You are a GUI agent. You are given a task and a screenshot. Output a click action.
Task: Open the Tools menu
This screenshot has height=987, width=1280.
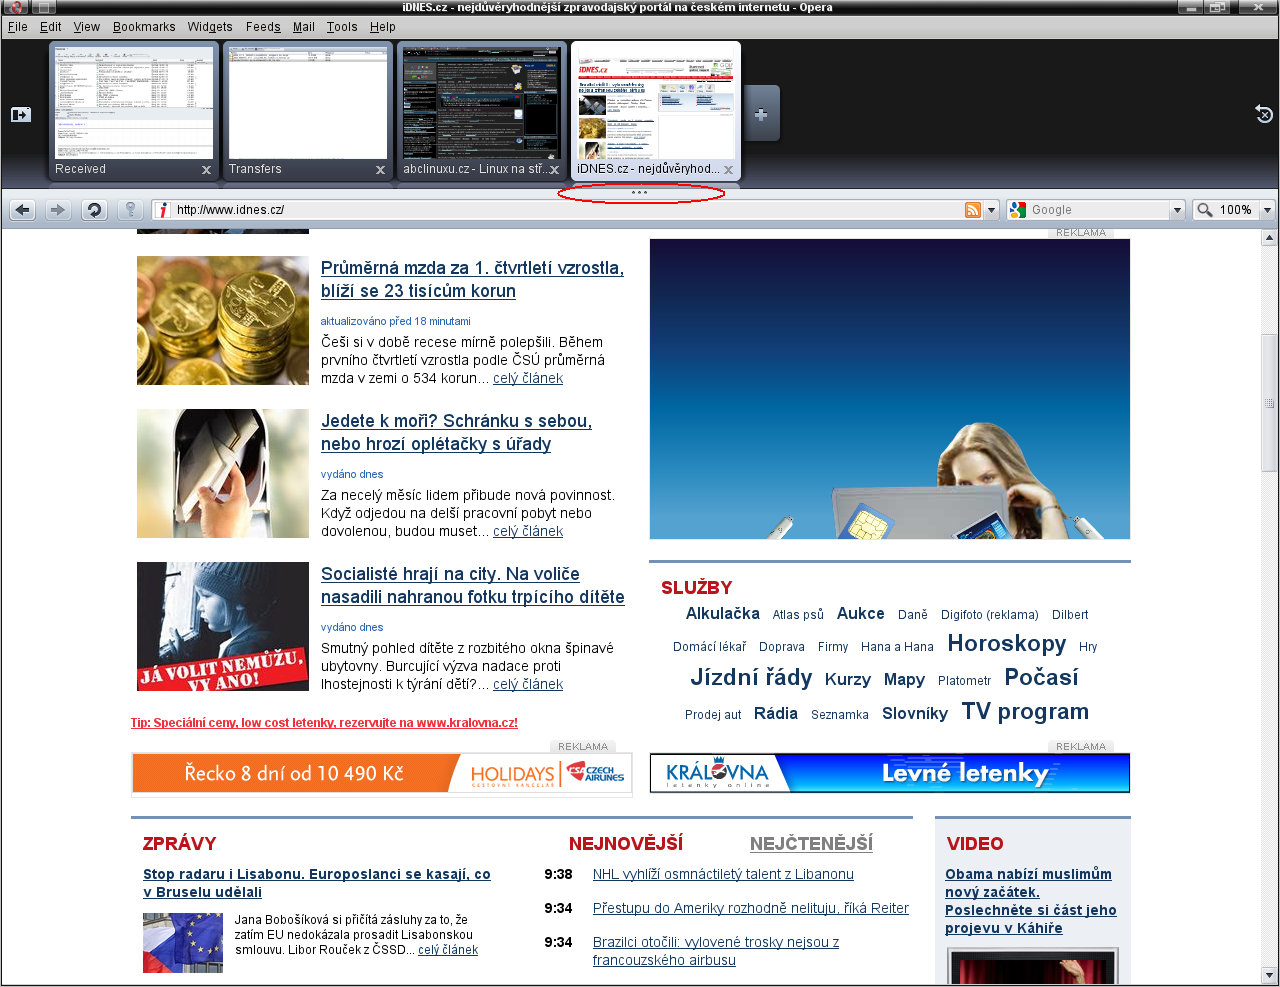tap(342, 27)
